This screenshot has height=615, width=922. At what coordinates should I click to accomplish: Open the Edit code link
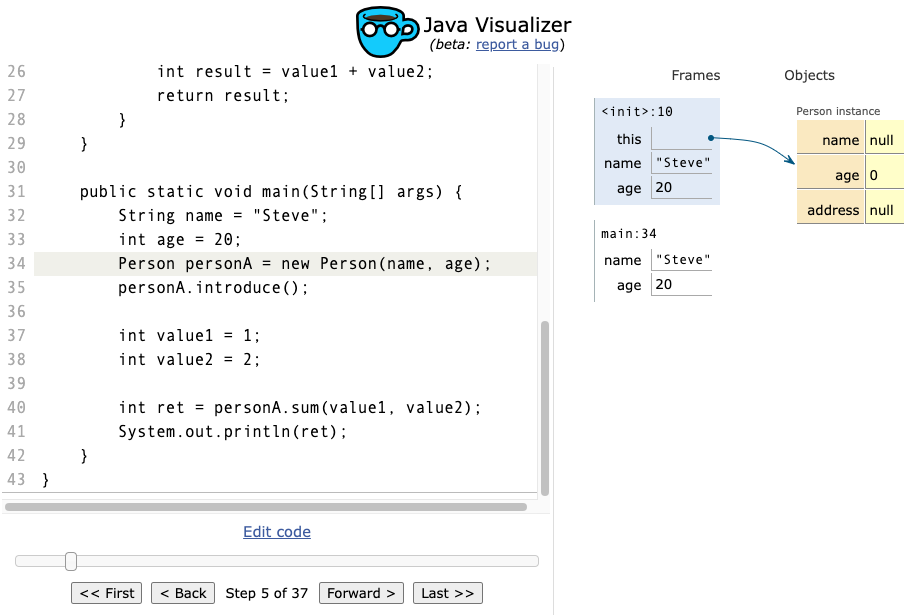tap(277, 532)
